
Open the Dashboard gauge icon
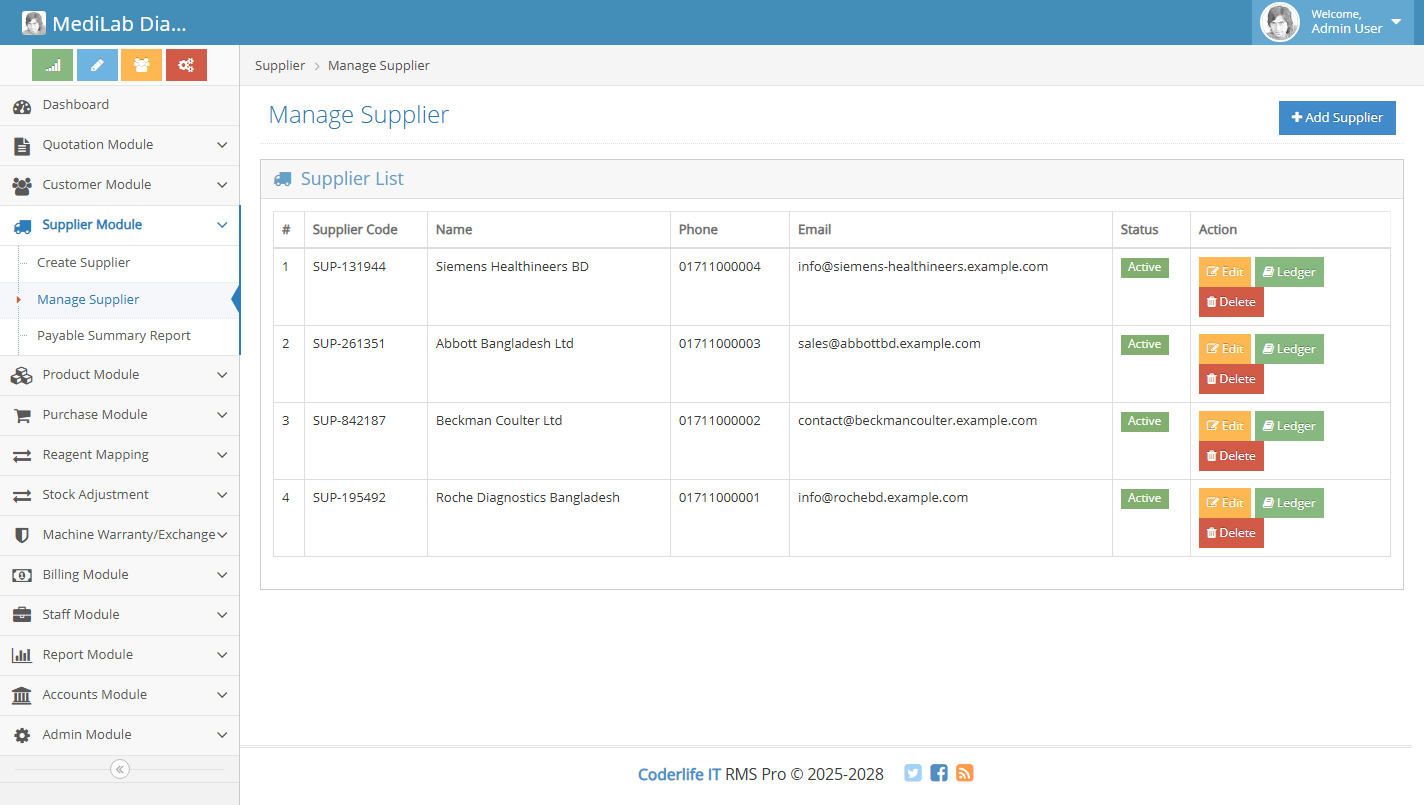(x=22, y=106)
